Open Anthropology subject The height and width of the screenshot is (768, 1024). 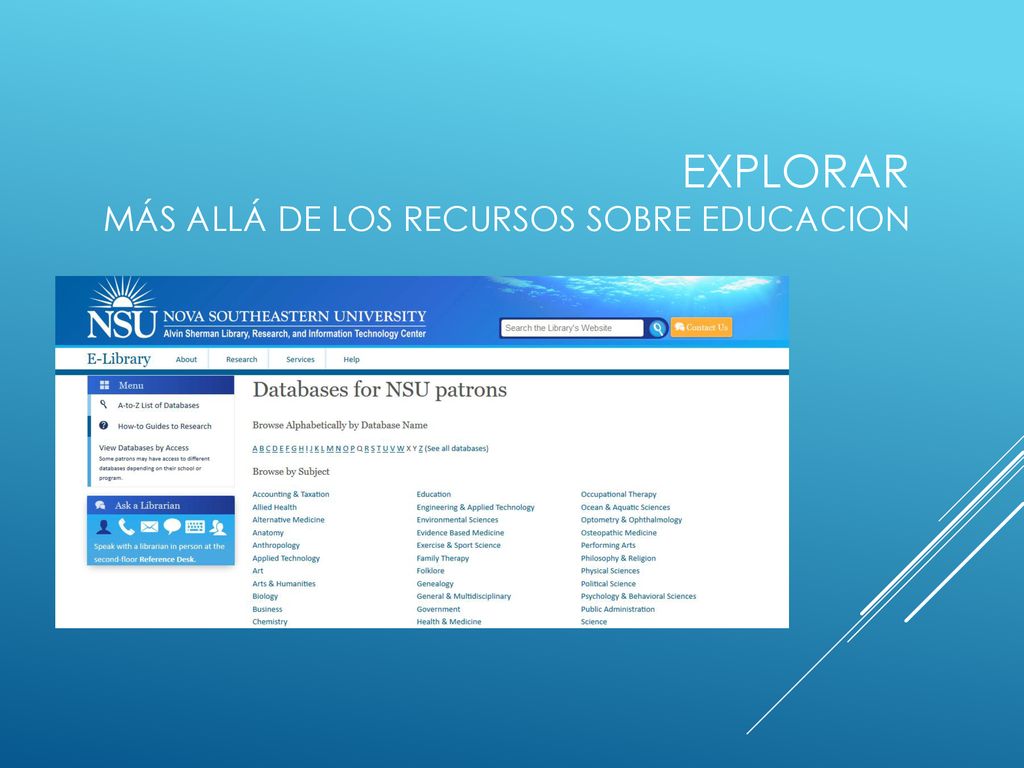(276, 545)
